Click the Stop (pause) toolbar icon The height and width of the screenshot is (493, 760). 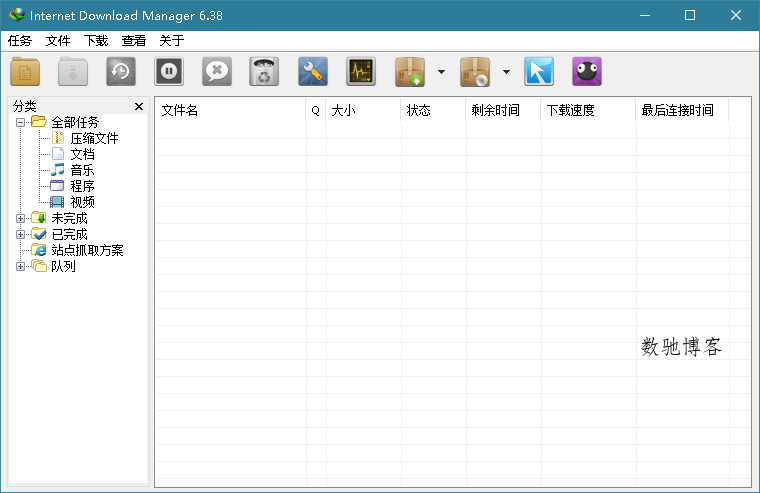169,72
